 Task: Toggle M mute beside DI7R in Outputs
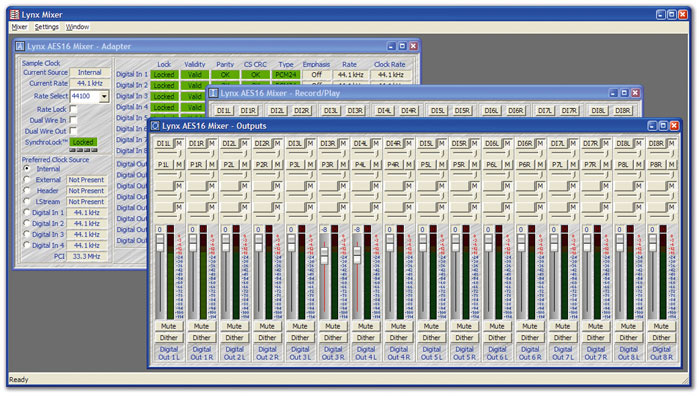606,143
